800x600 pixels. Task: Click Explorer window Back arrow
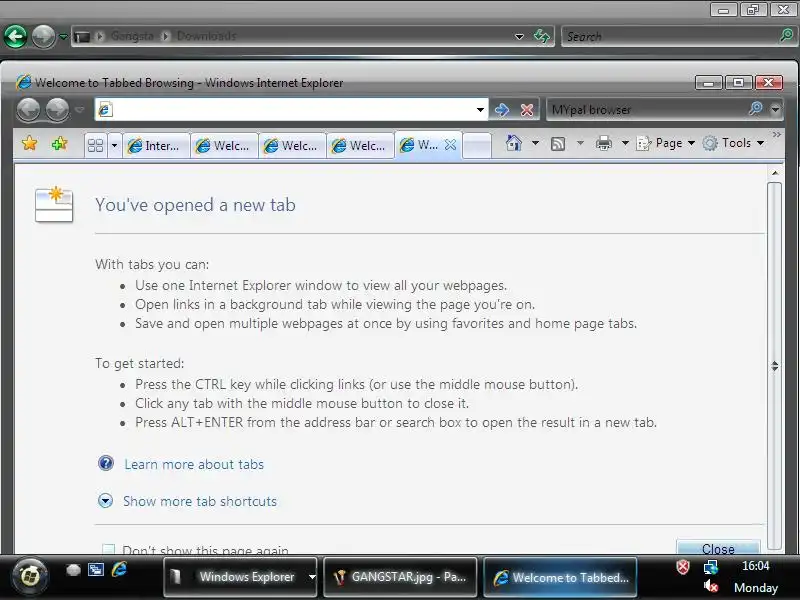click(x=15, y=36)
